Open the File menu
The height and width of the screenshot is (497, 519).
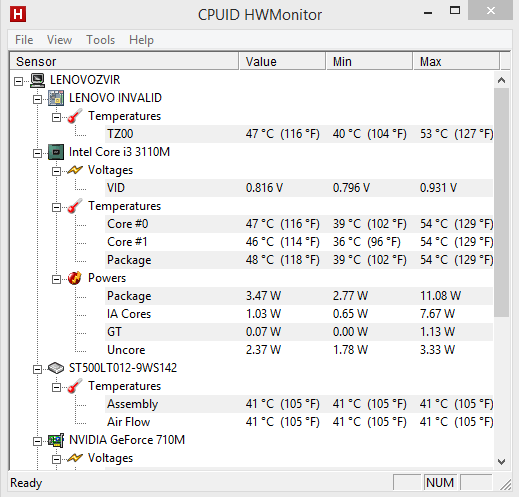pyautogui.click(x=24, y=40)
